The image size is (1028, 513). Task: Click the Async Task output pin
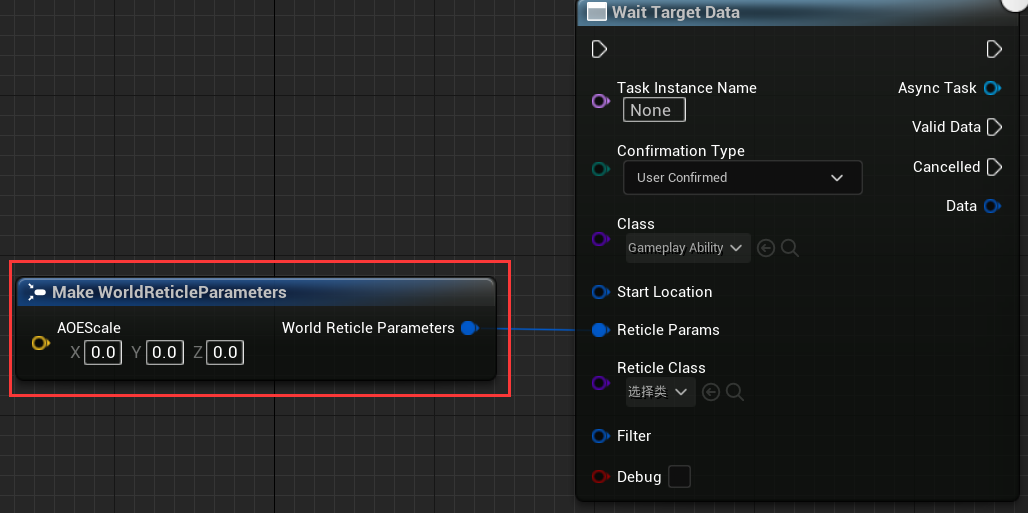[993, 88]
